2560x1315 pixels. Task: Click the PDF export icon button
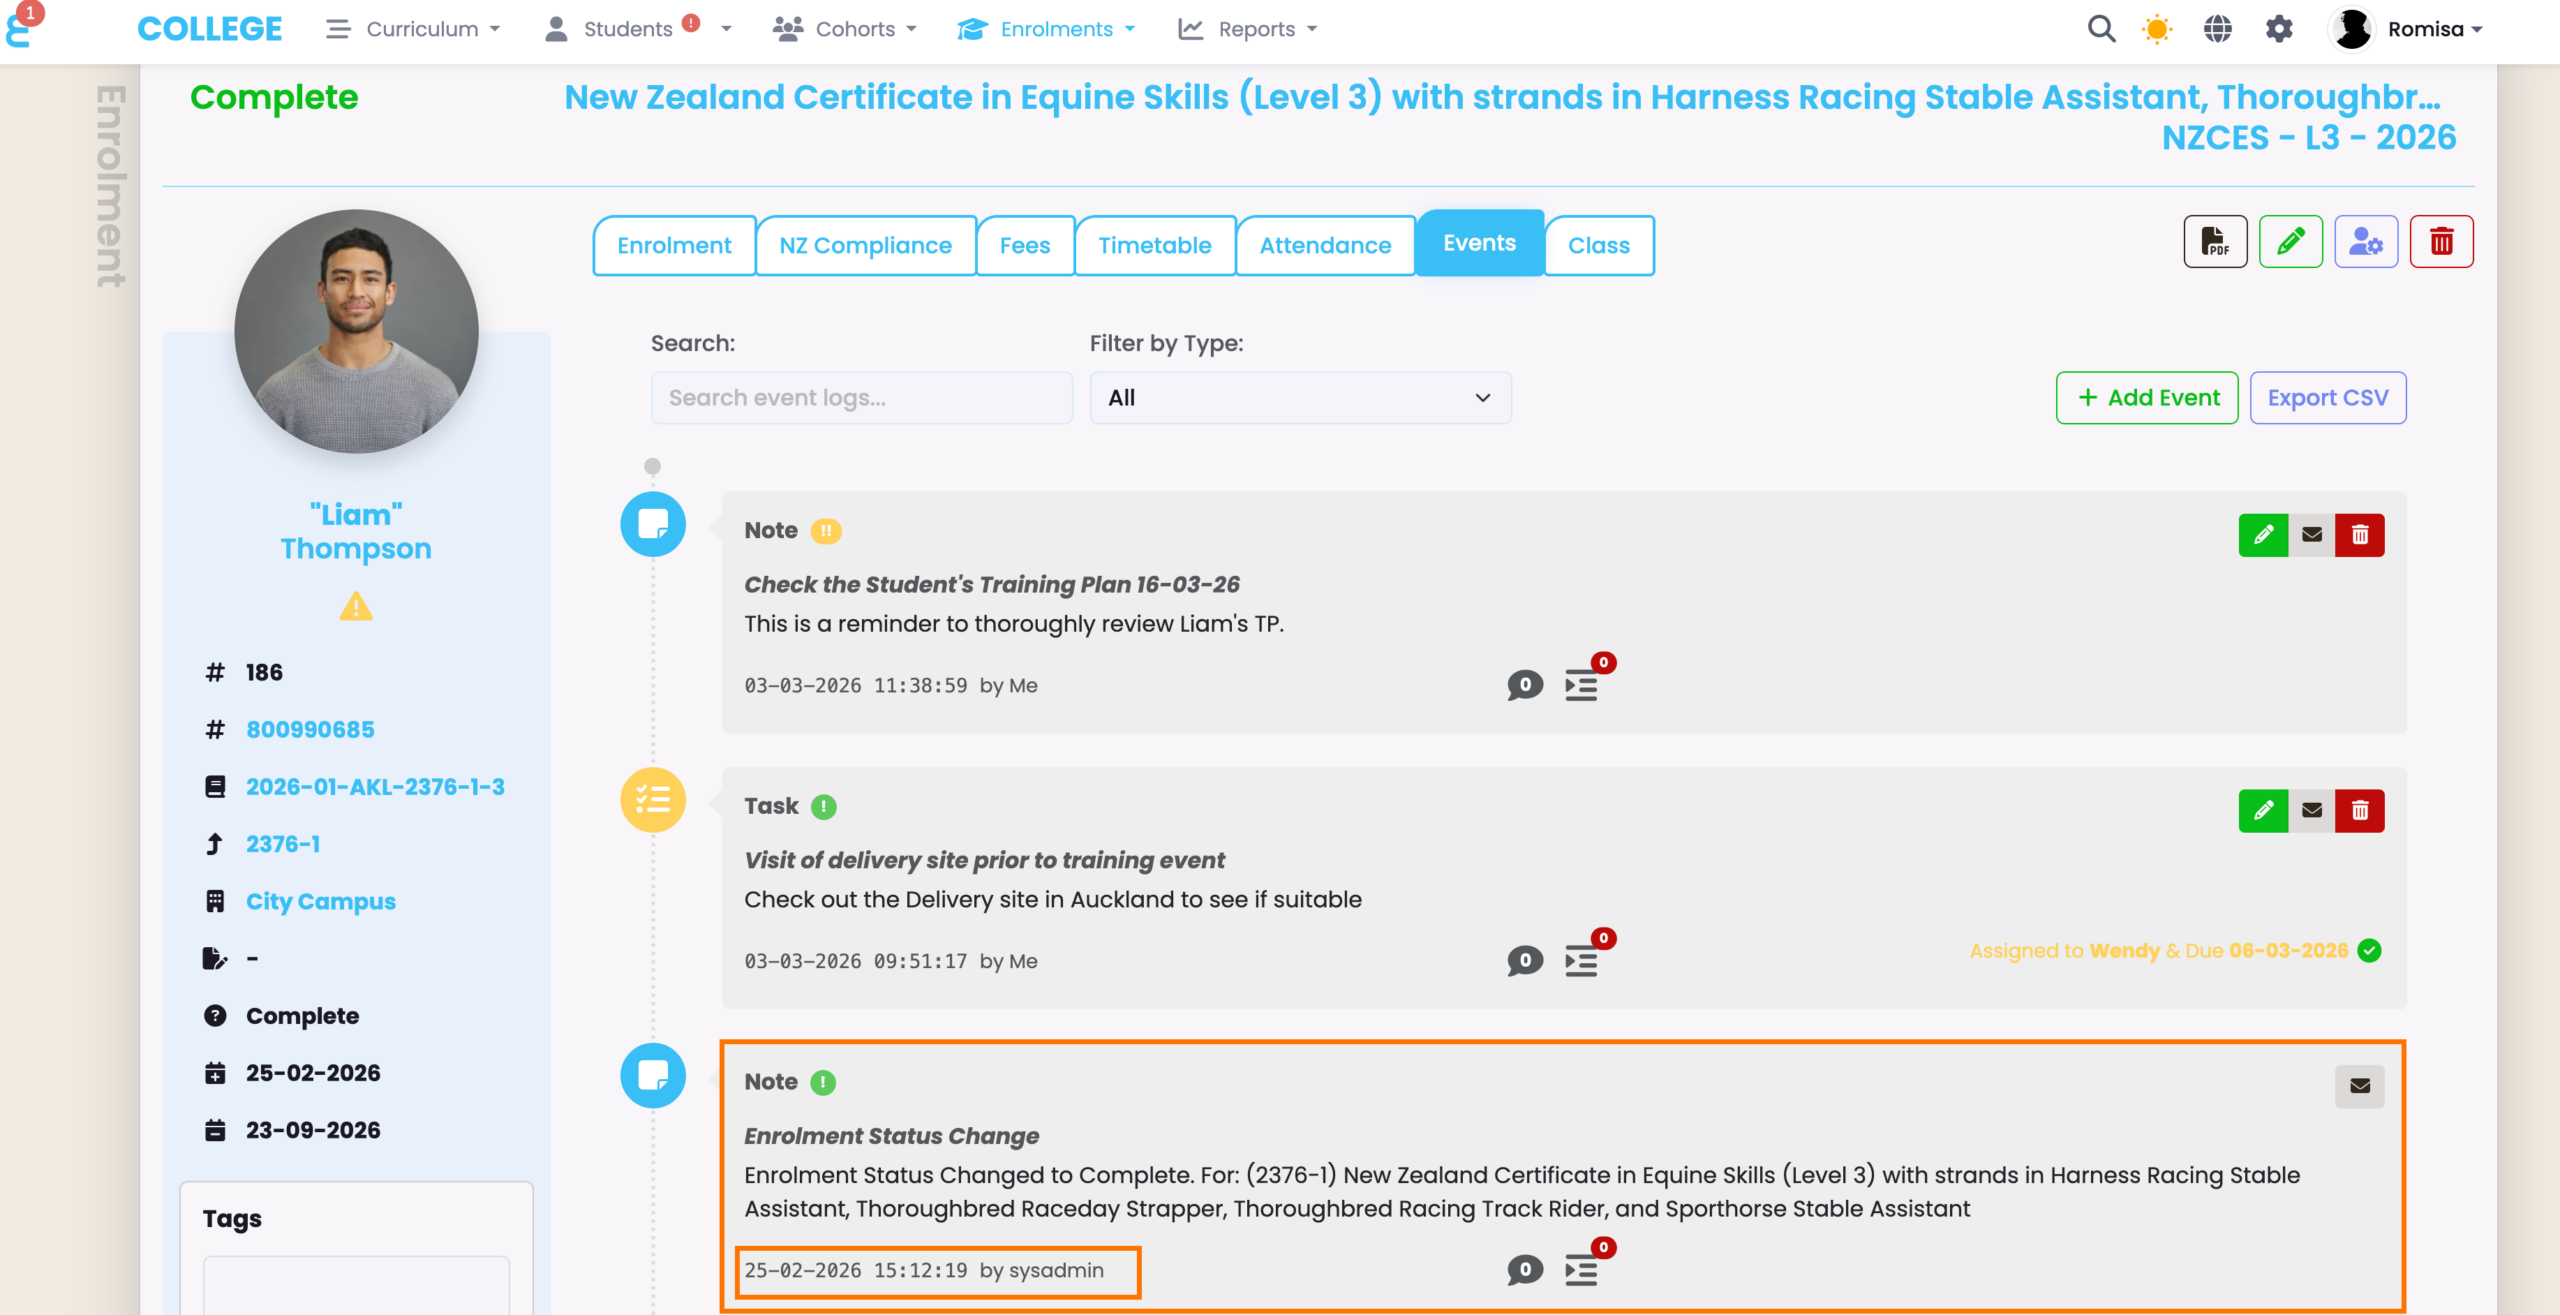click(x=2214, y=242)
